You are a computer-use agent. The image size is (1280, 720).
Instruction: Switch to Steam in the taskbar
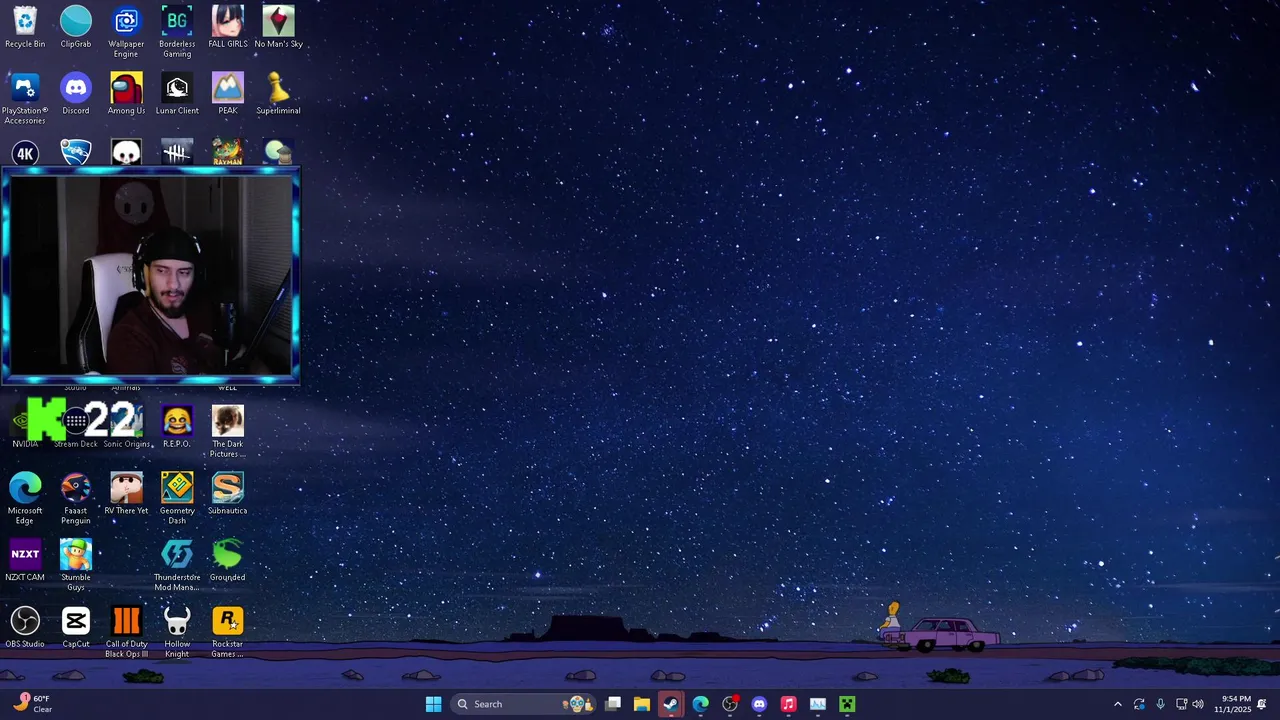pos(671,704)
